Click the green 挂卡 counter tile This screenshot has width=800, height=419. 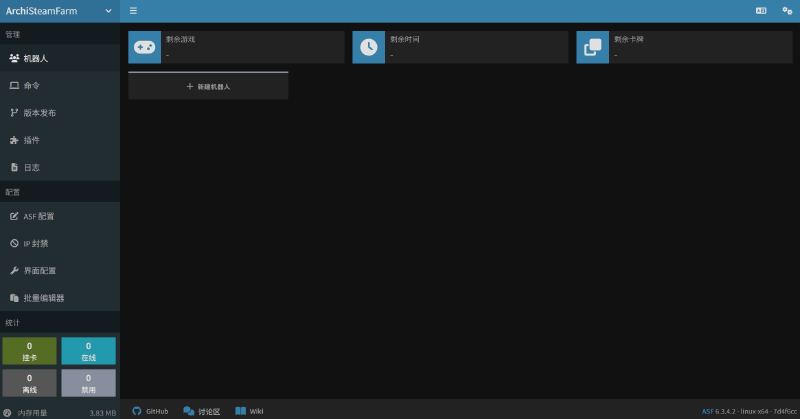click(29, 351)
